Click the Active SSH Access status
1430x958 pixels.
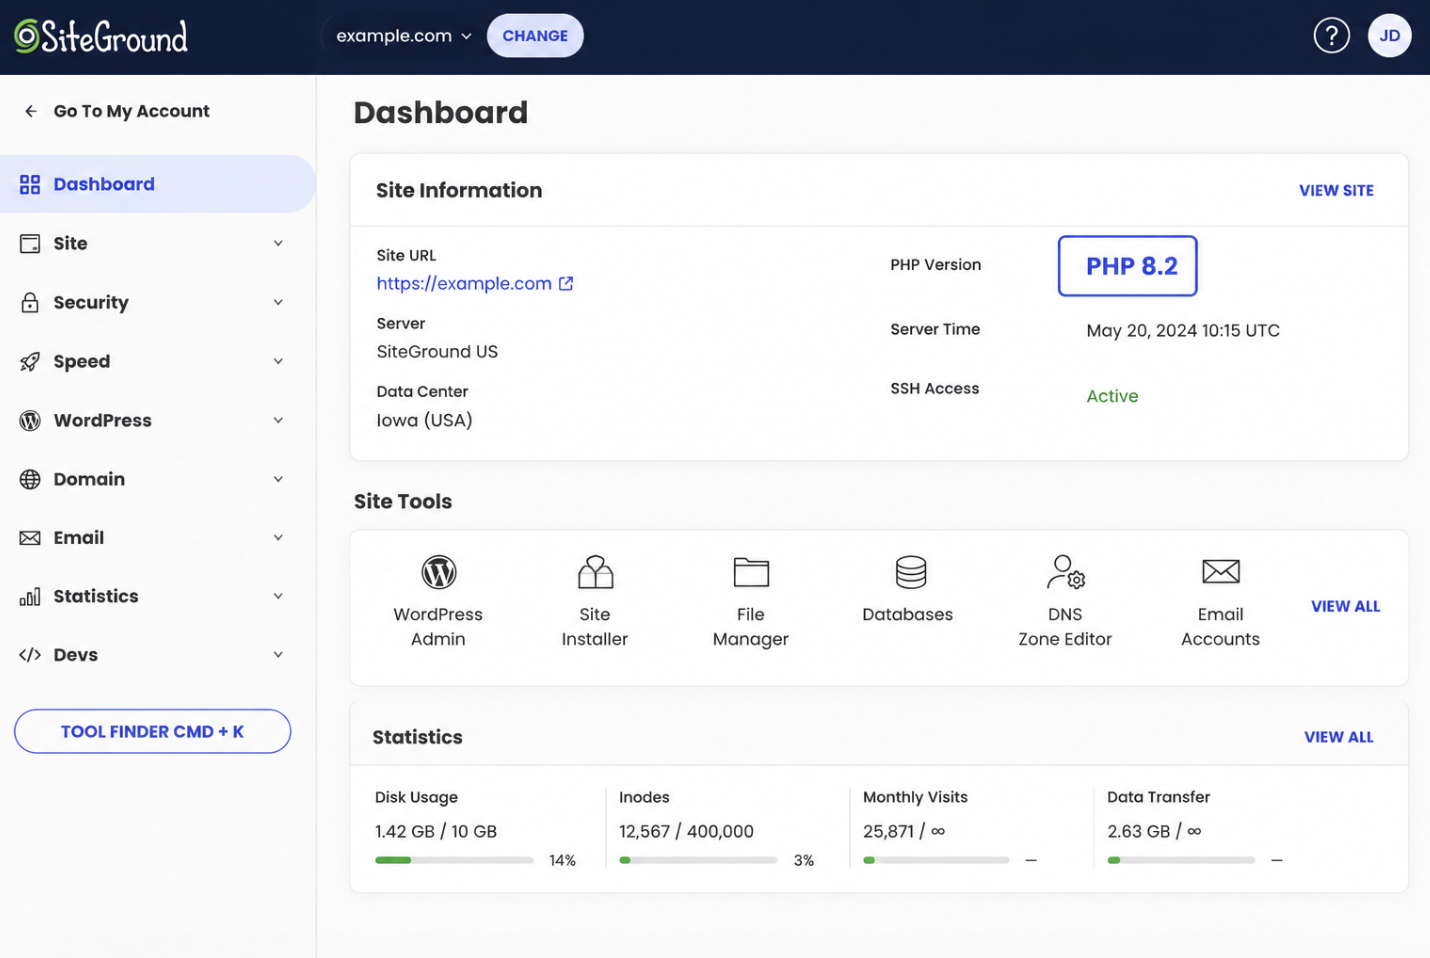coord(1112,396)
